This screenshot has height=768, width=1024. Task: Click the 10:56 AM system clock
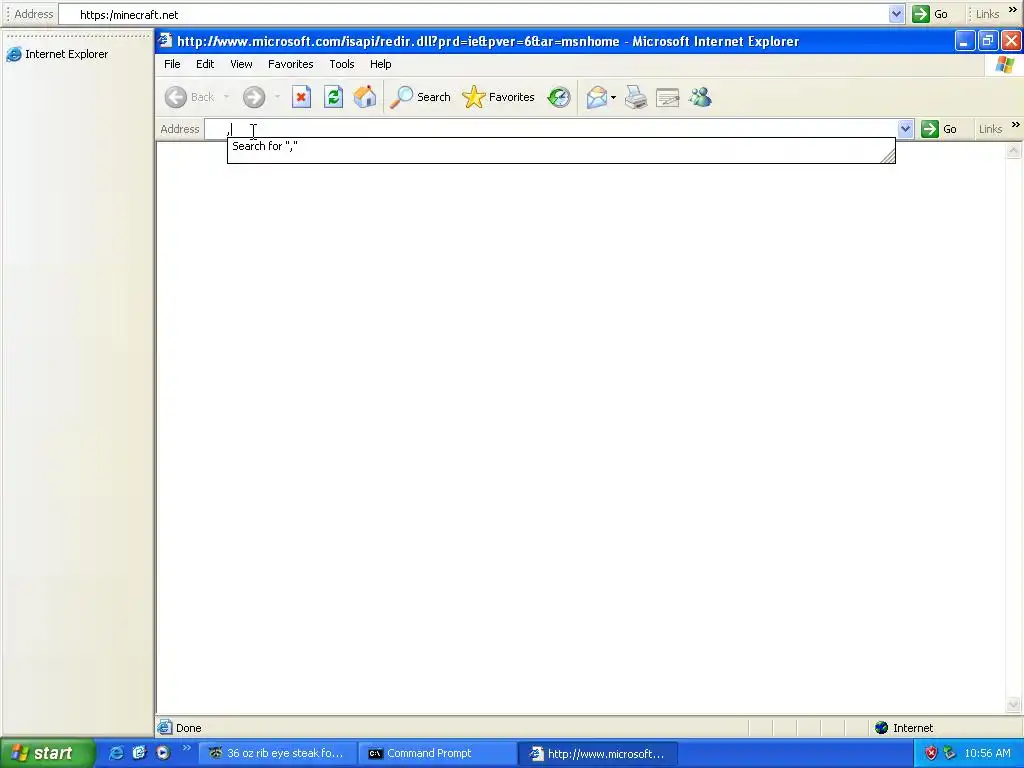point(987,754)
